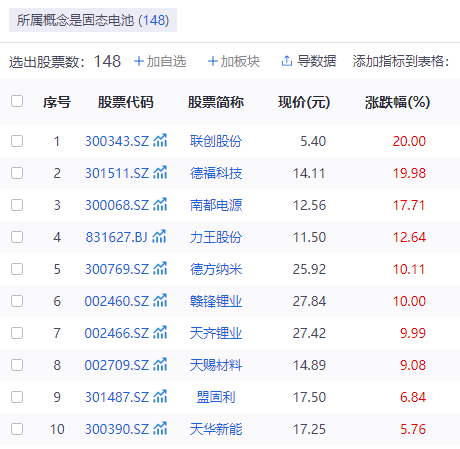This screenshot has width=460, height=449.
Task: Open chart icon beside 831627.BJ
Action: (x=159, y=236)
